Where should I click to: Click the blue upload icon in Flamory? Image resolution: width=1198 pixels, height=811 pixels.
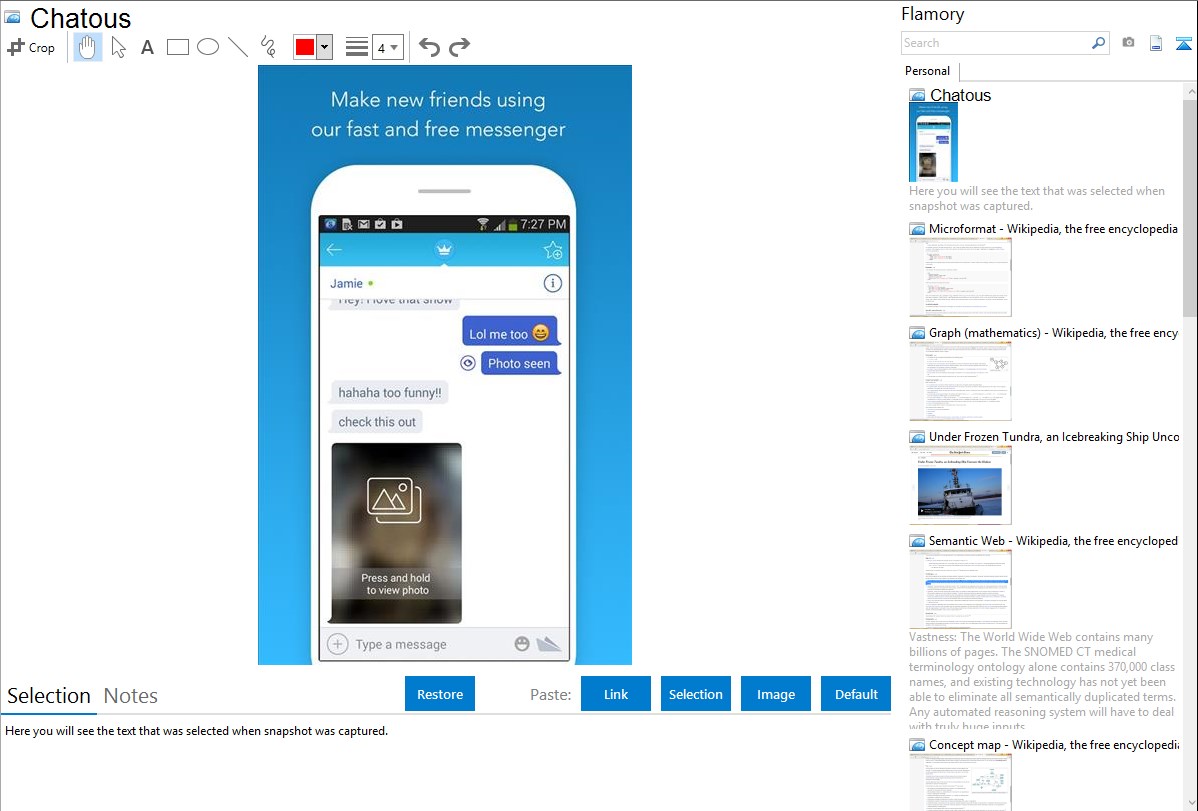coord(1183,43)
